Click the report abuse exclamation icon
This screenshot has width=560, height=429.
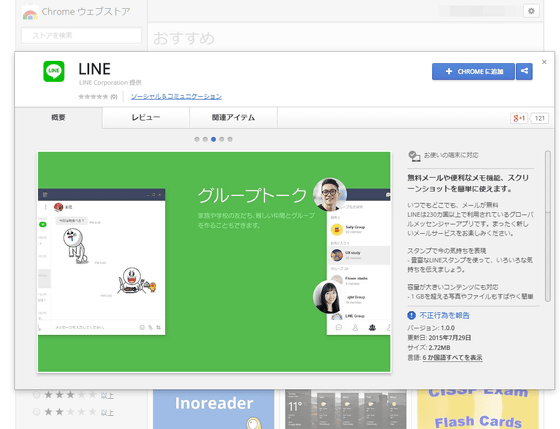point(411,315)
